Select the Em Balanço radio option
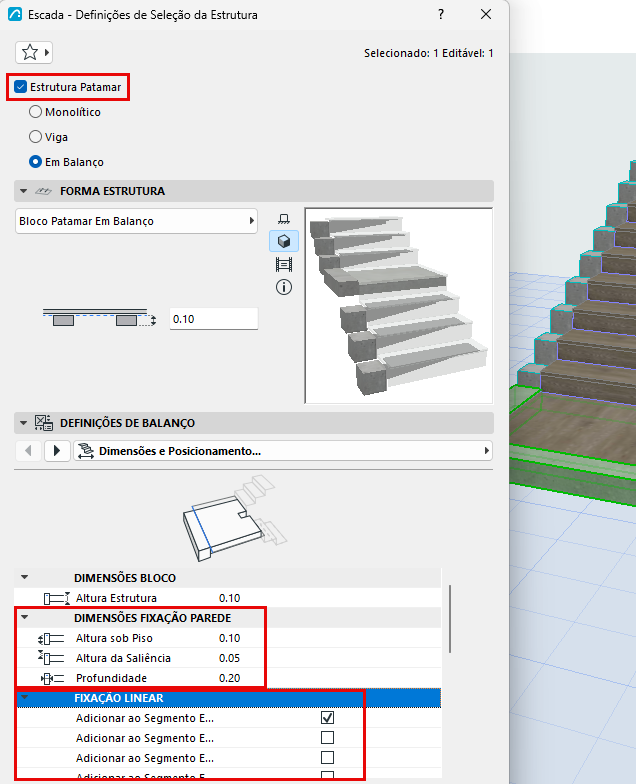This screenshot has height=784, width=636. tap(35, 162)
